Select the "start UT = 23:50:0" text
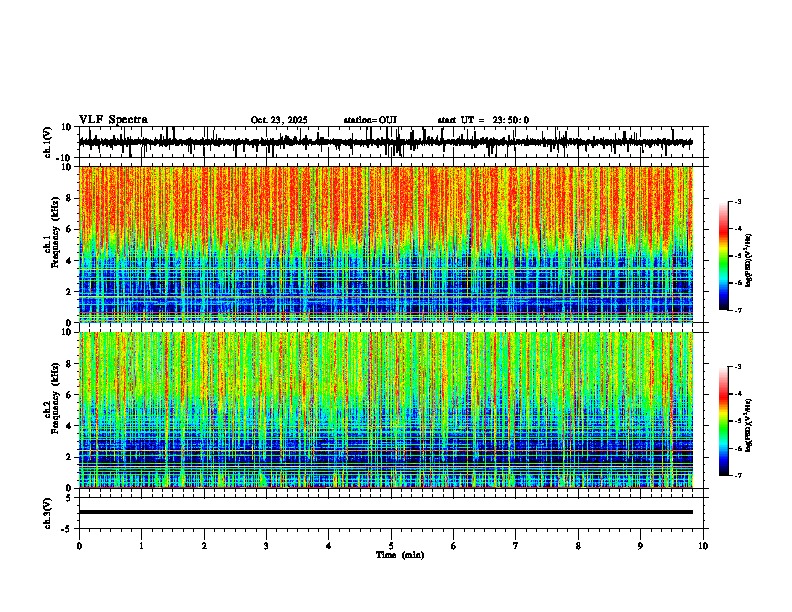 [x=483, y=120]
